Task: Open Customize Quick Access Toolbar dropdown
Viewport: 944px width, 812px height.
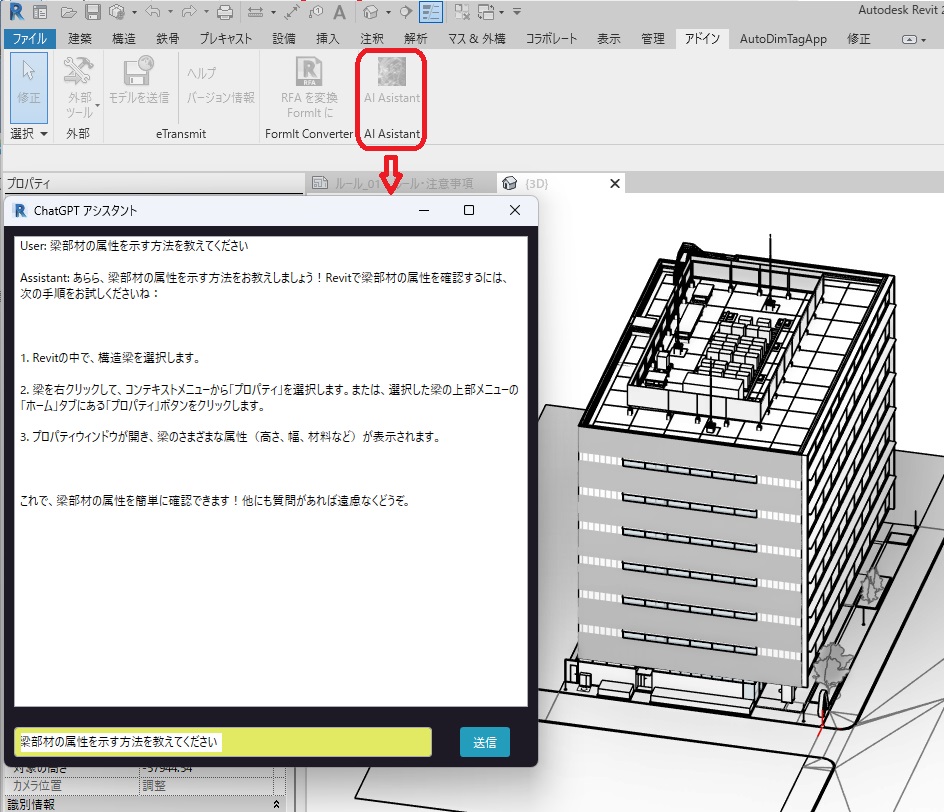Action: pos(517,11)
